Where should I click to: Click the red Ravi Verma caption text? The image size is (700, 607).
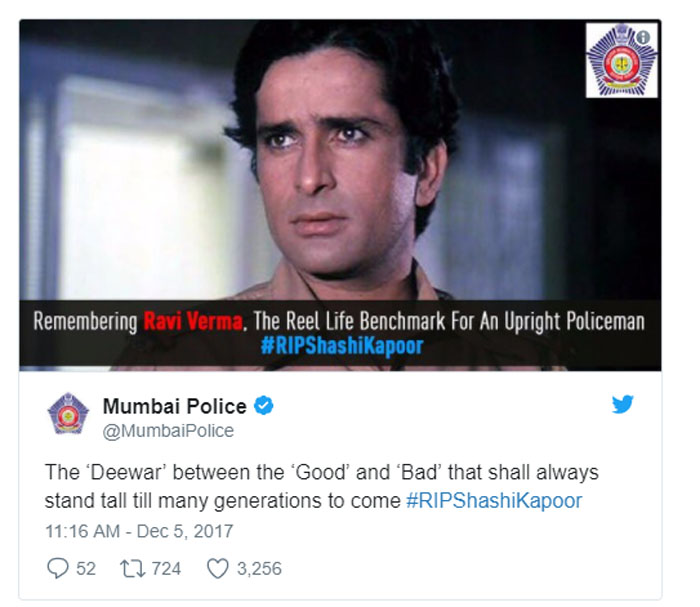[x=193, y=321]
